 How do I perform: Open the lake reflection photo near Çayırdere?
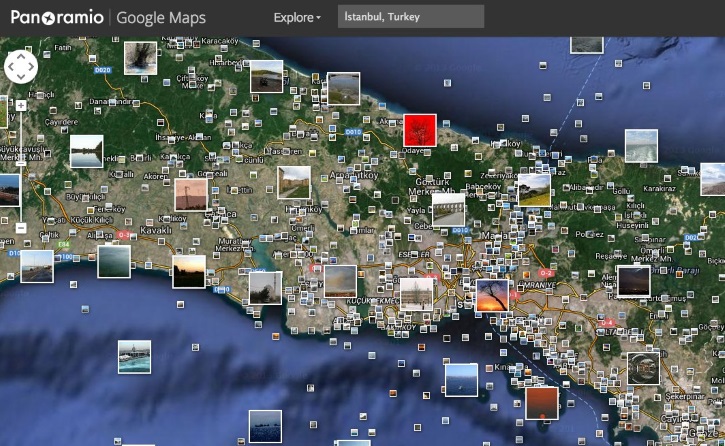point(86,151)
